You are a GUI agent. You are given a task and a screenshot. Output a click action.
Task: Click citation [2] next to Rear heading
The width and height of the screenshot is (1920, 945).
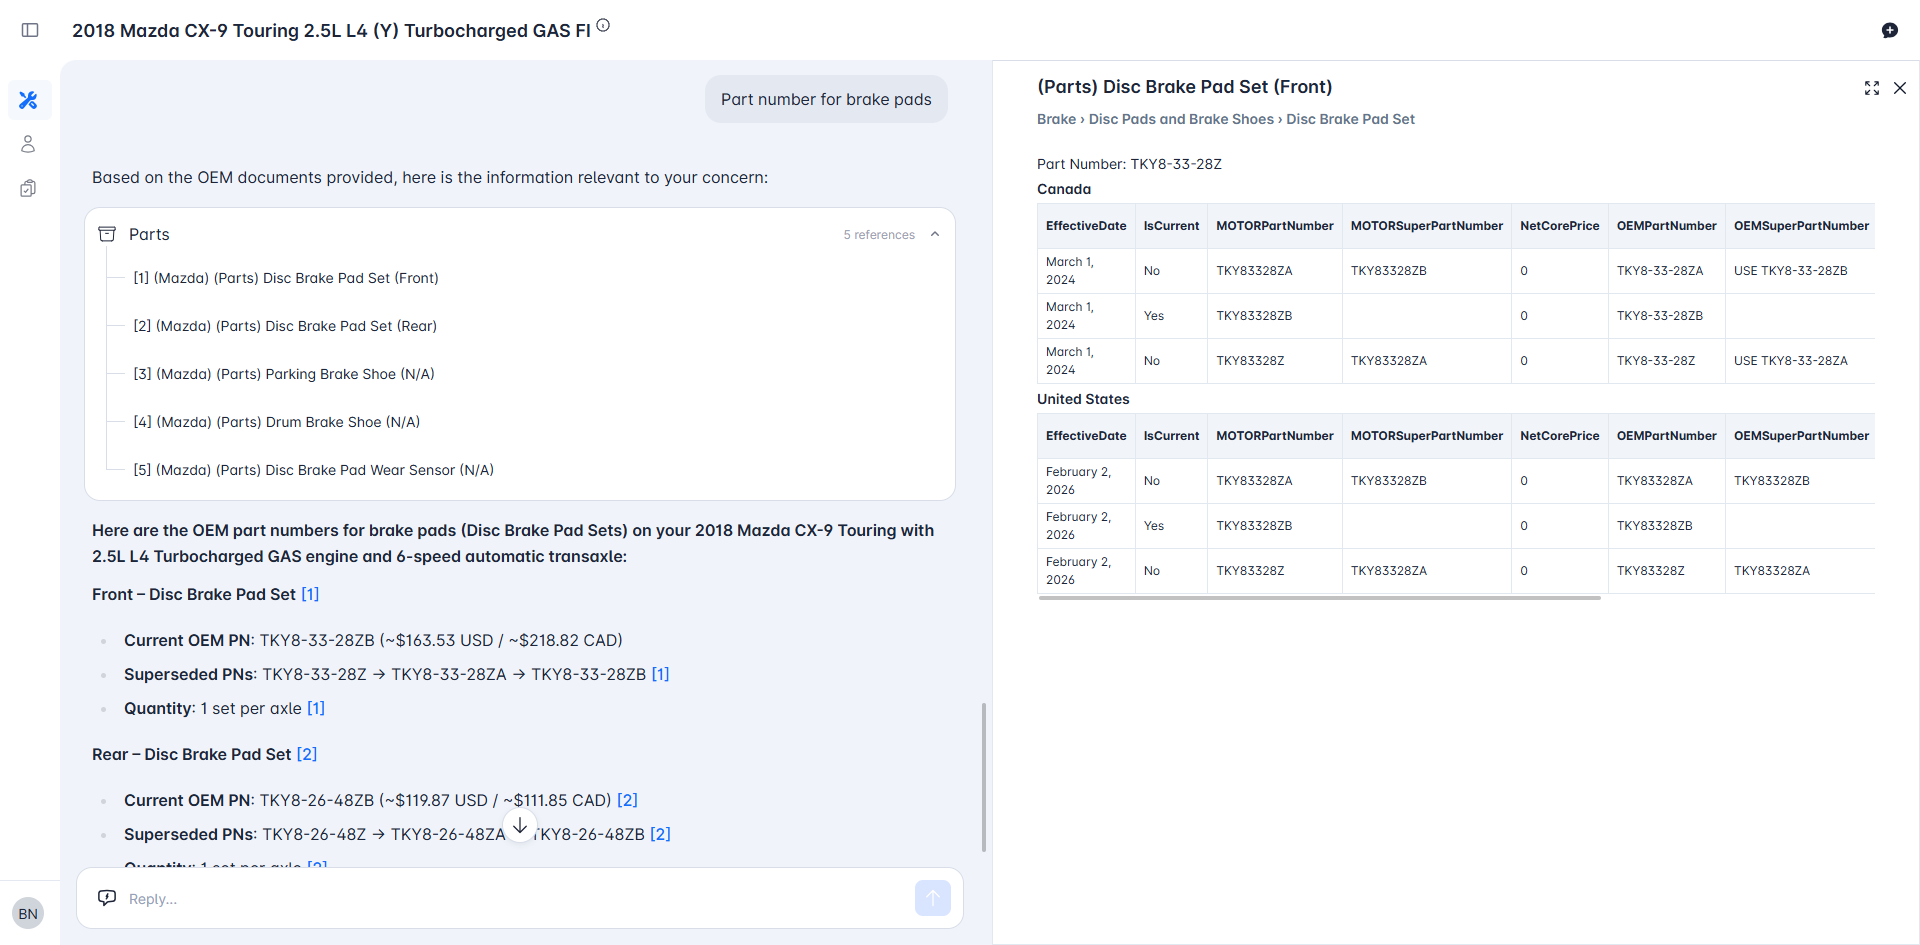(x=307, y=754)
